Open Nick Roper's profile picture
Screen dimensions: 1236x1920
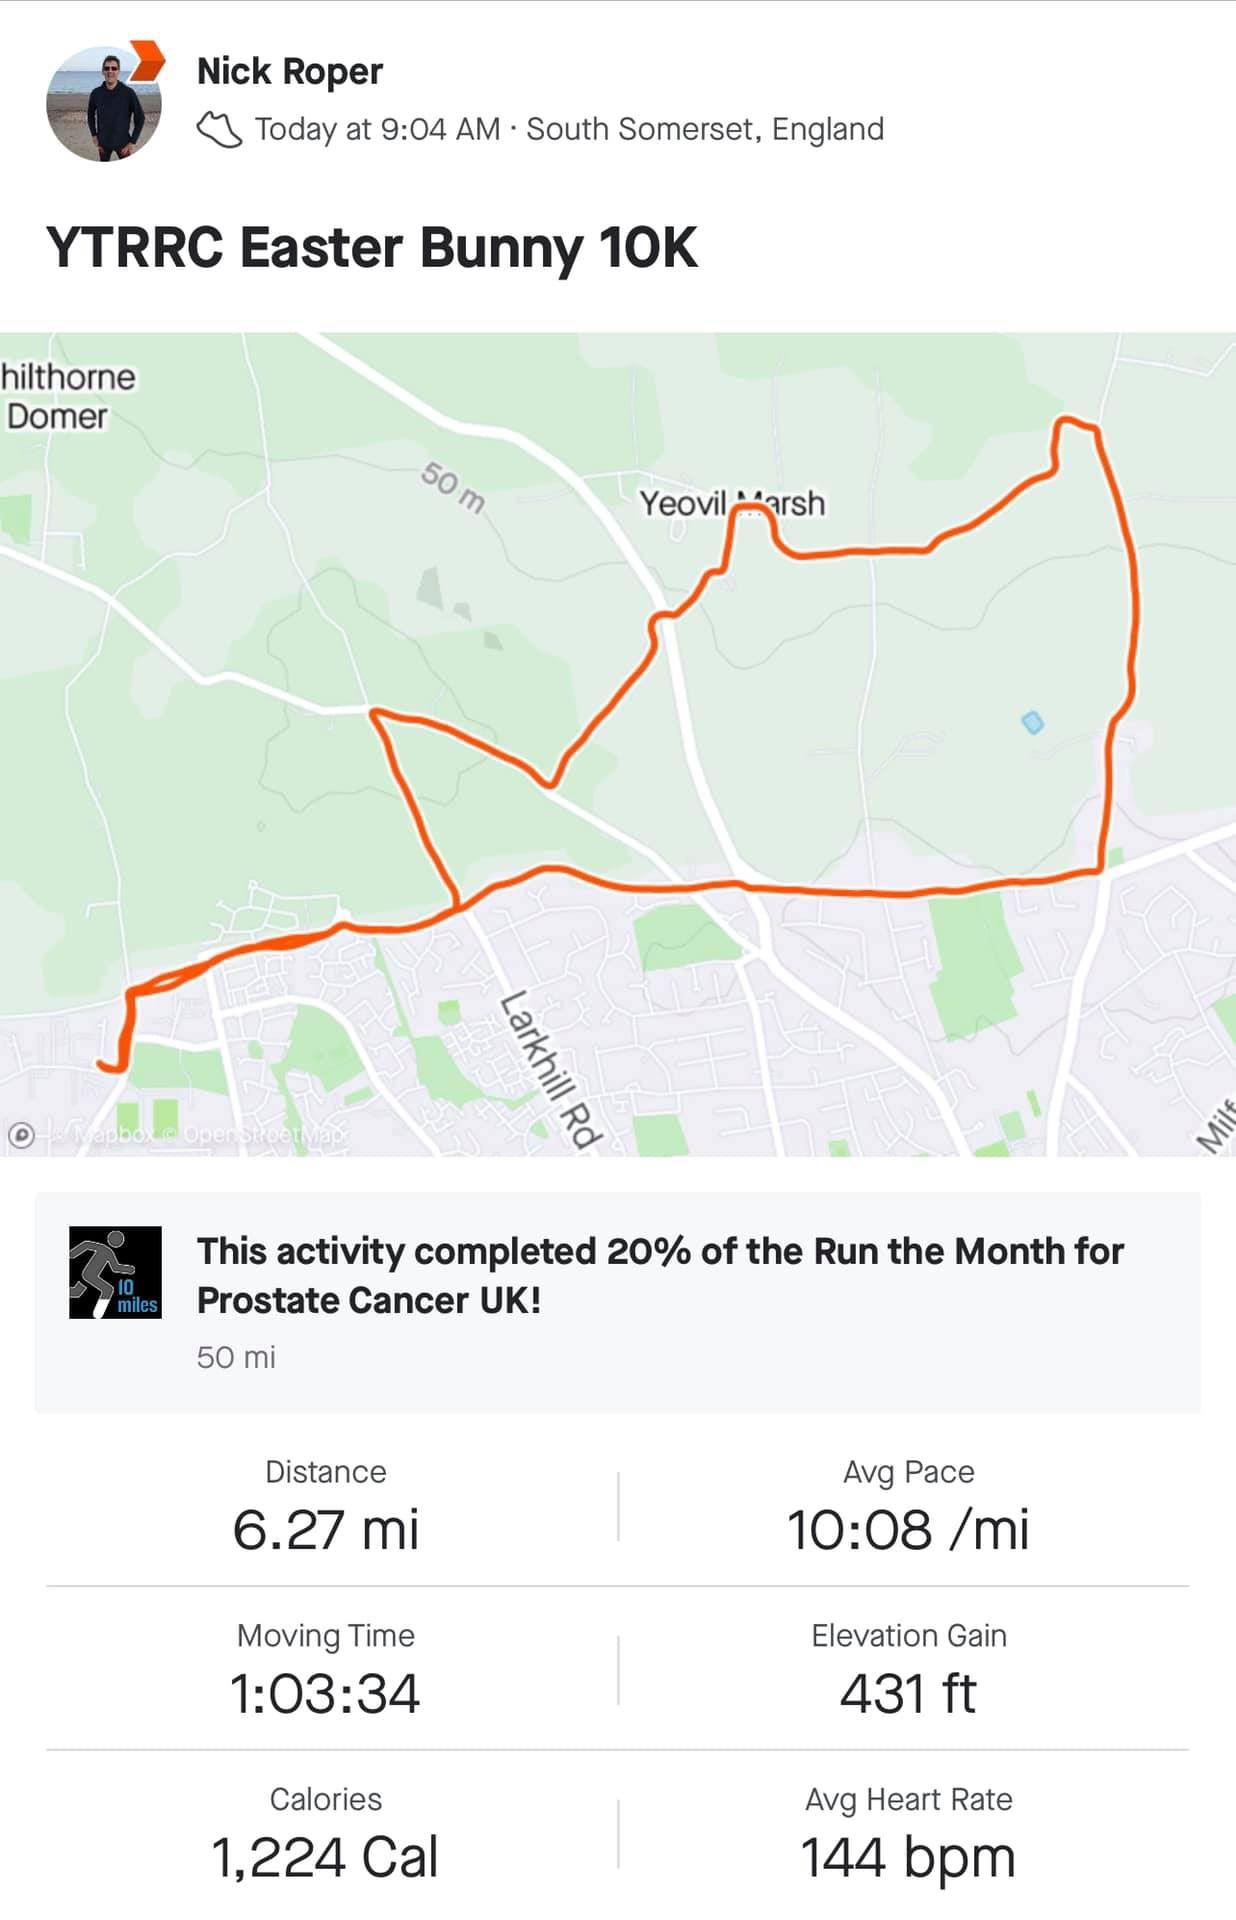(103, 104)
